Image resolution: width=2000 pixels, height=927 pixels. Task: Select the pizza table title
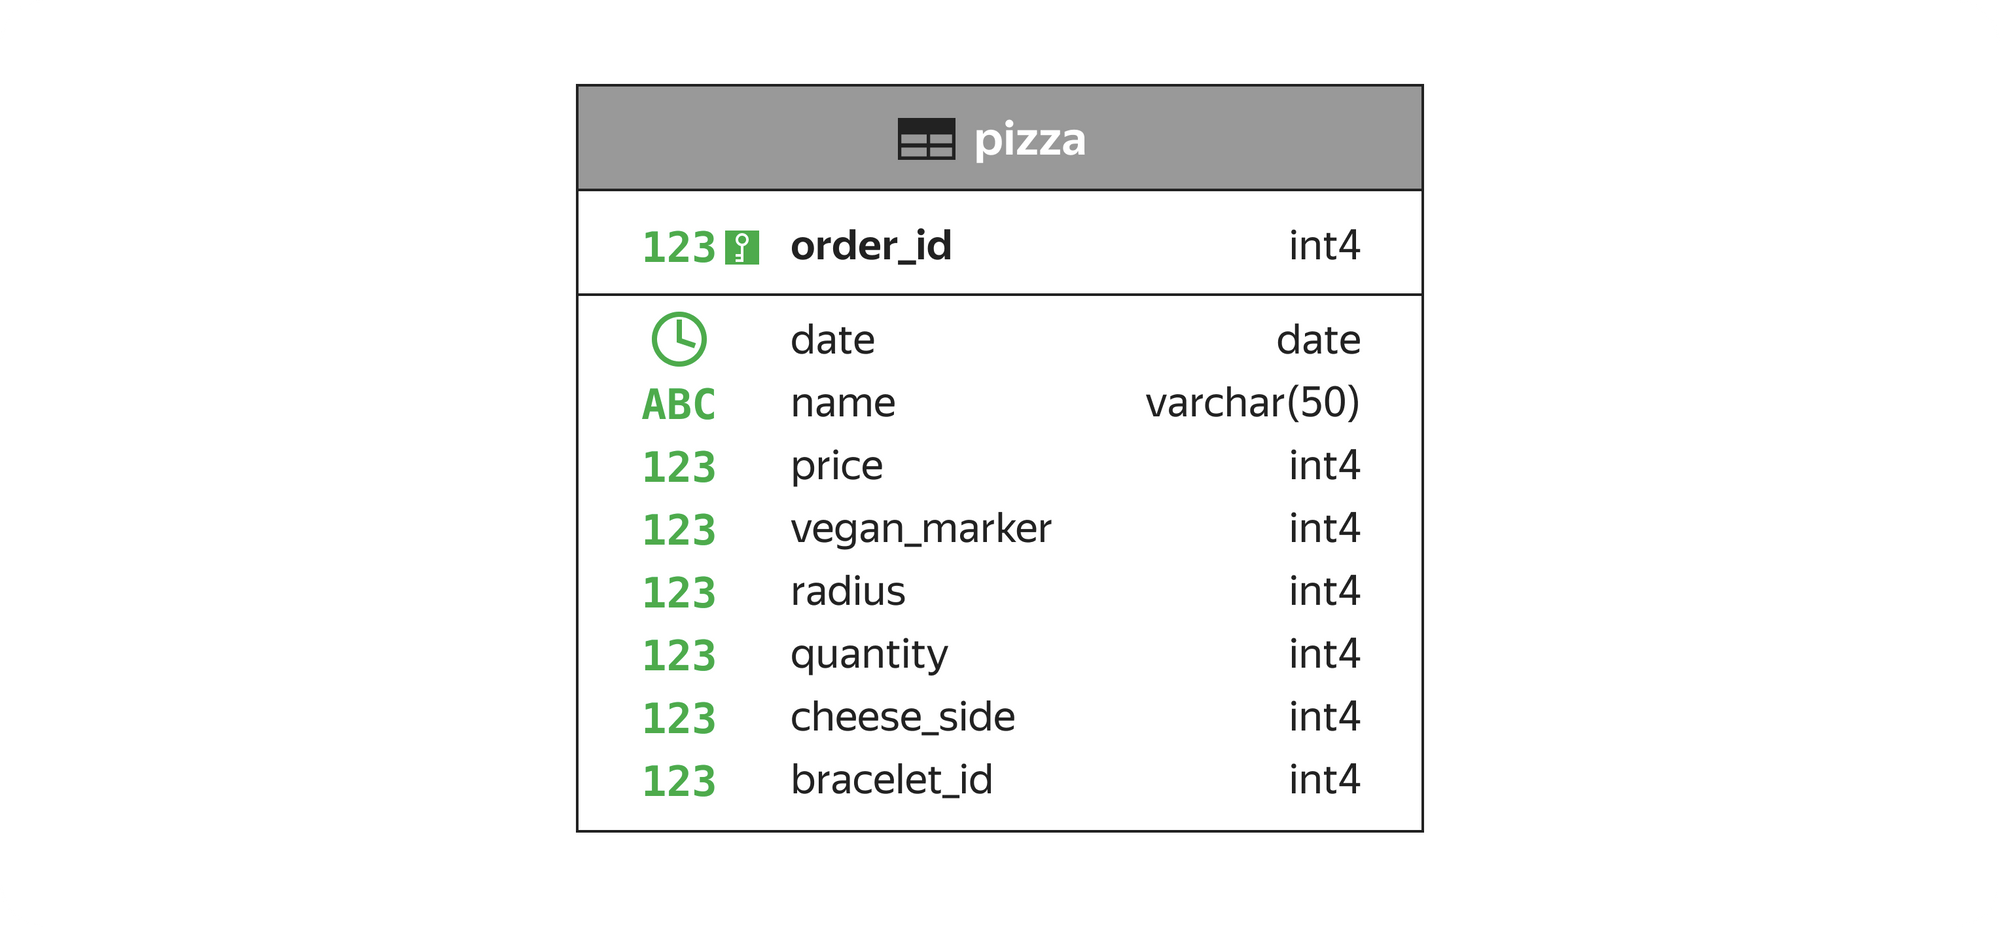pos(1030,140)
